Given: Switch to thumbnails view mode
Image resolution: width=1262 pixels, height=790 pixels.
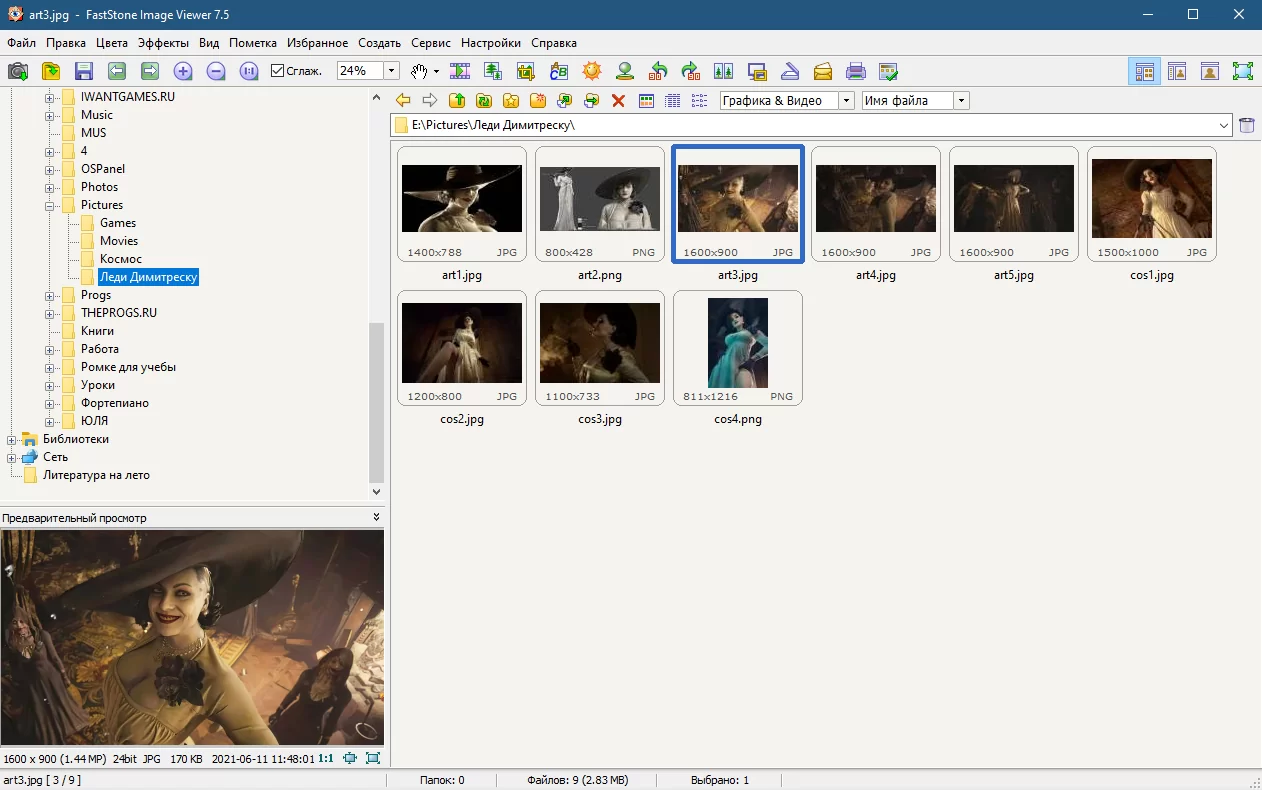Looking at the screenshot, I should (646, 100).
